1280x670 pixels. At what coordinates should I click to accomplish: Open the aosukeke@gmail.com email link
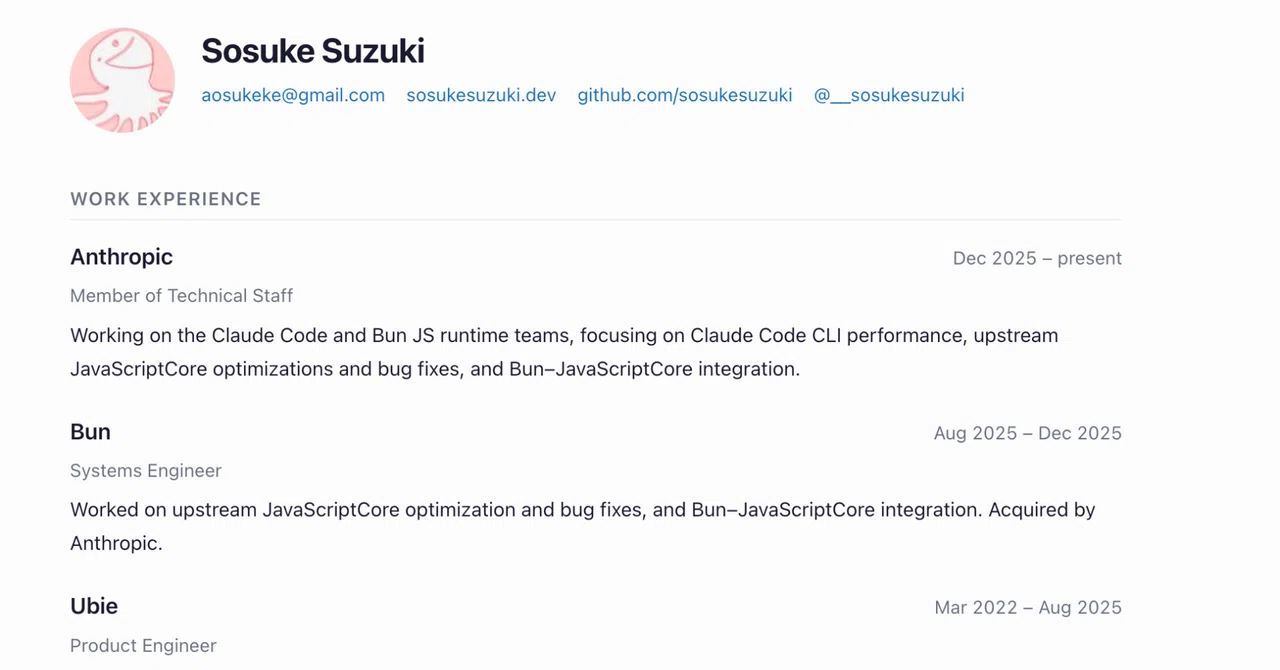pyautogui.click(x=293, y=95)
